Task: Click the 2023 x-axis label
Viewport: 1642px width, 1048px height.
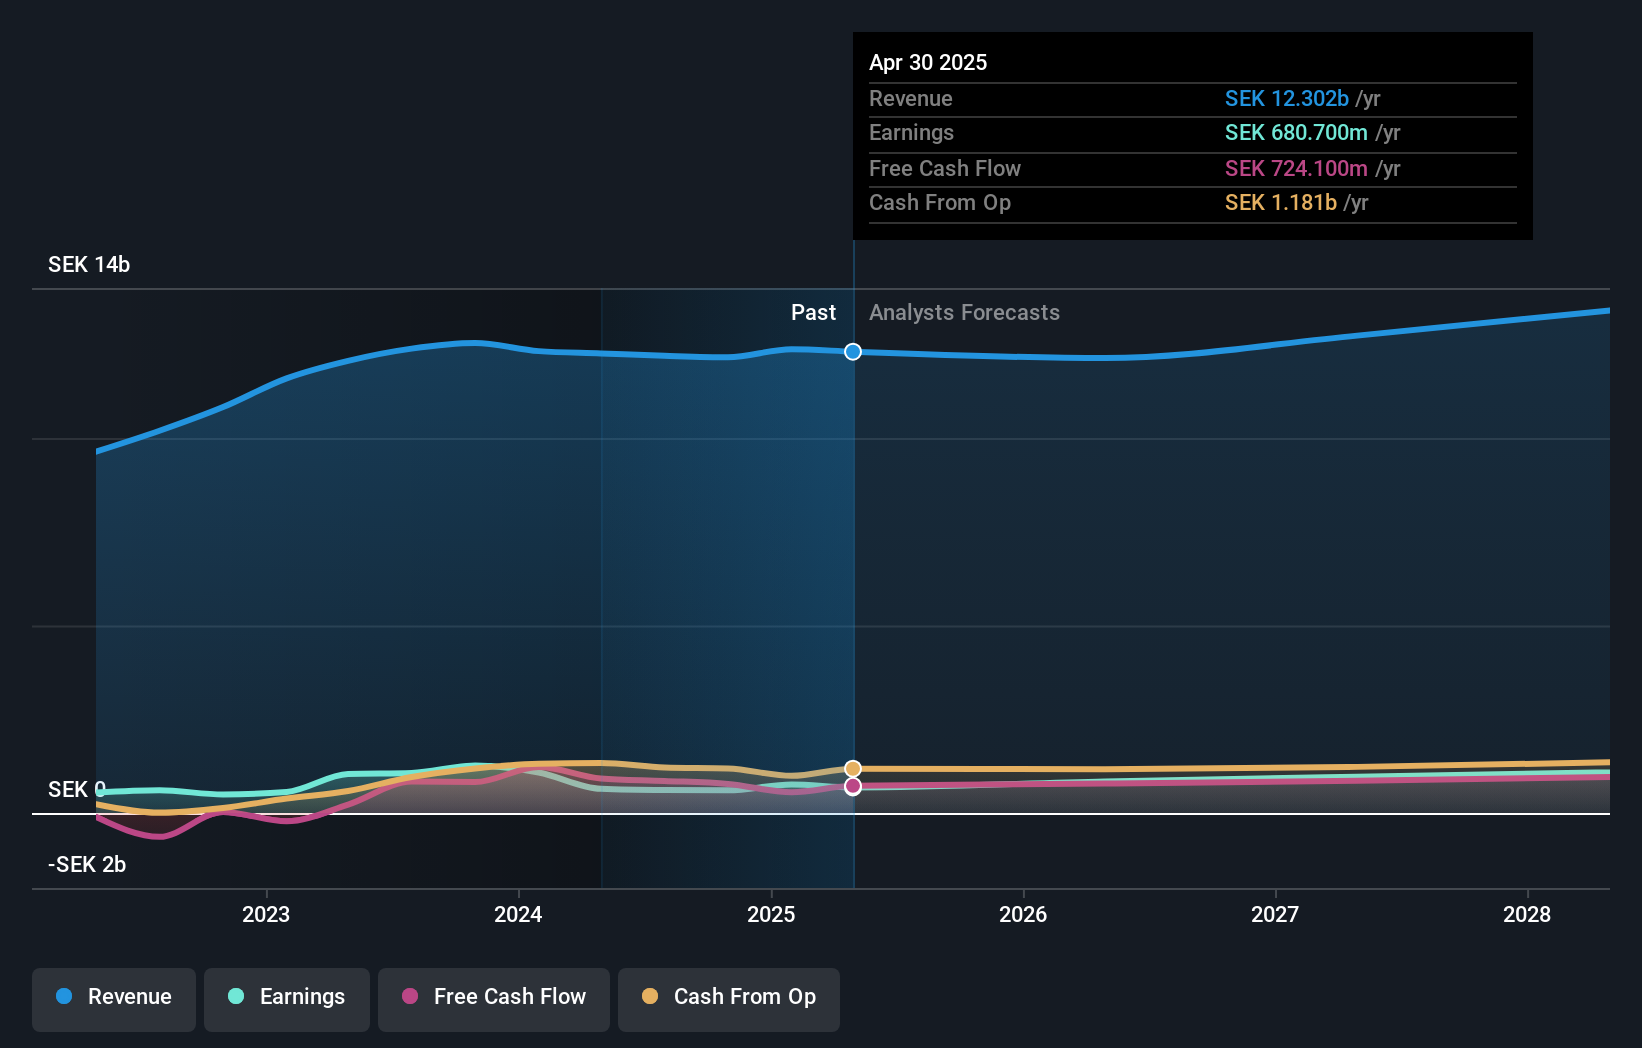Action: coord(266,914)
